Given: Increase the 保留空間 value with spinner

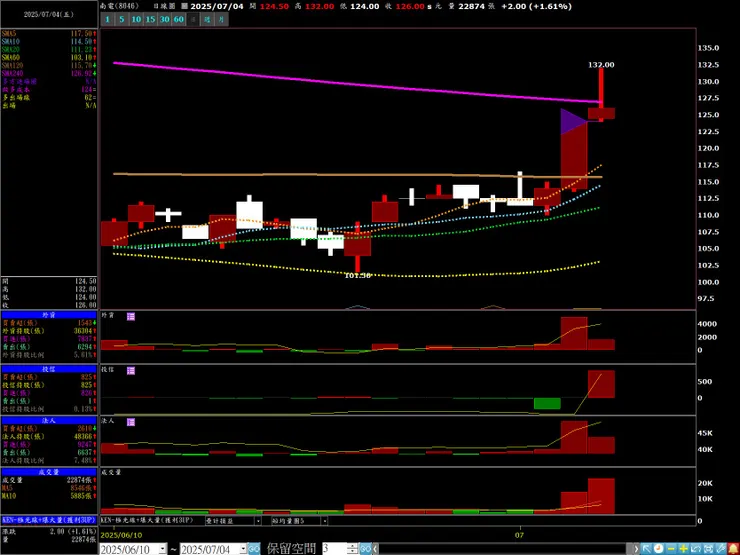Looking at the screenshot, I should tap(353, 546).
